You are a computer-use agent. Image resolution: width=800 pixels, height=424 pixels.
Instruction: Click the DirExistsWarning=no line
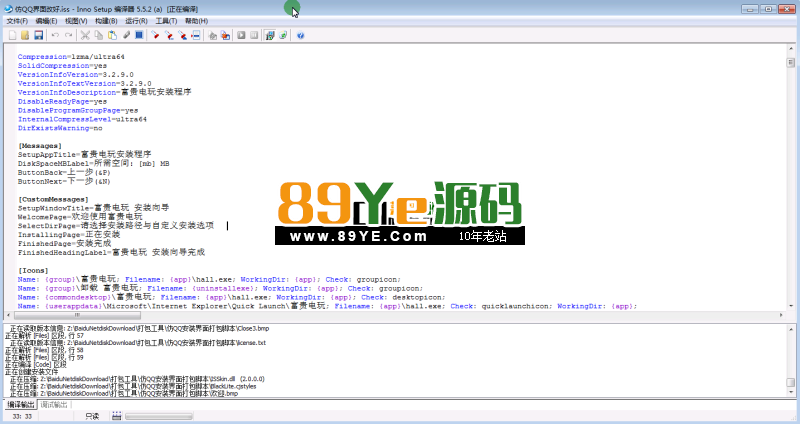pos(60,128)
